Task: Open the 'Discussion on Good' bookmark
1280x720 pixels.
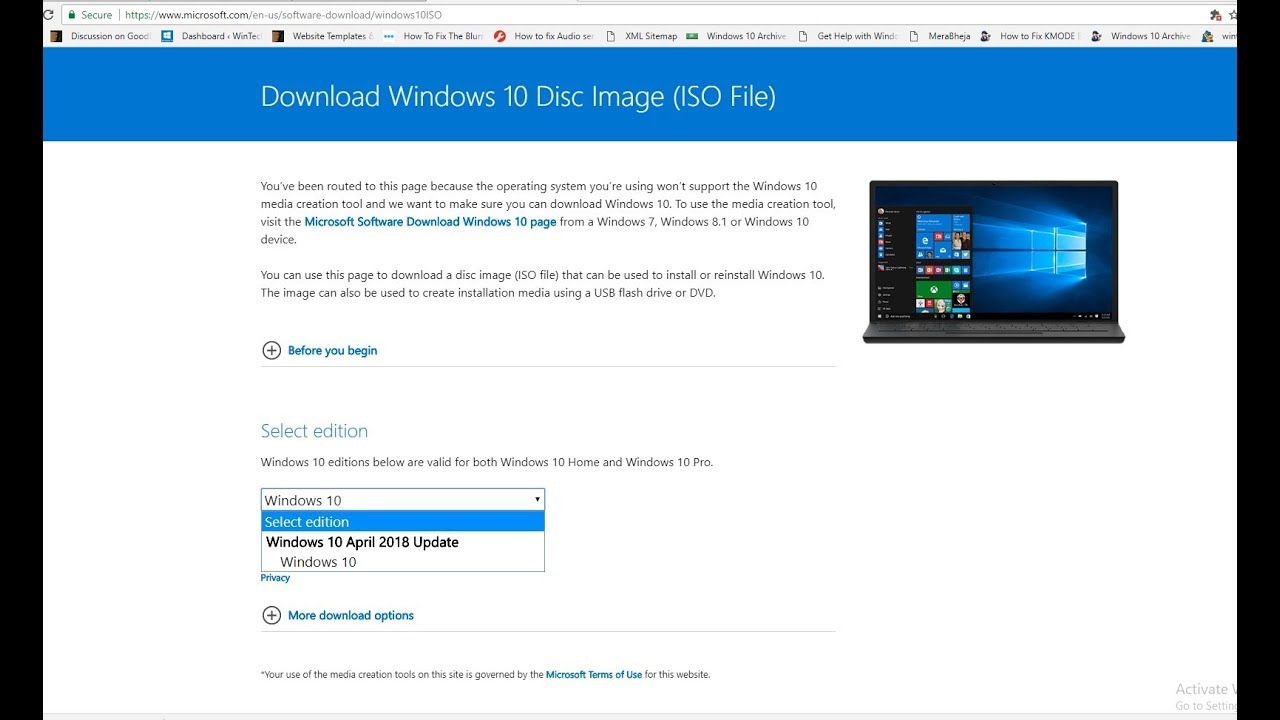Action: coord(101,36)
